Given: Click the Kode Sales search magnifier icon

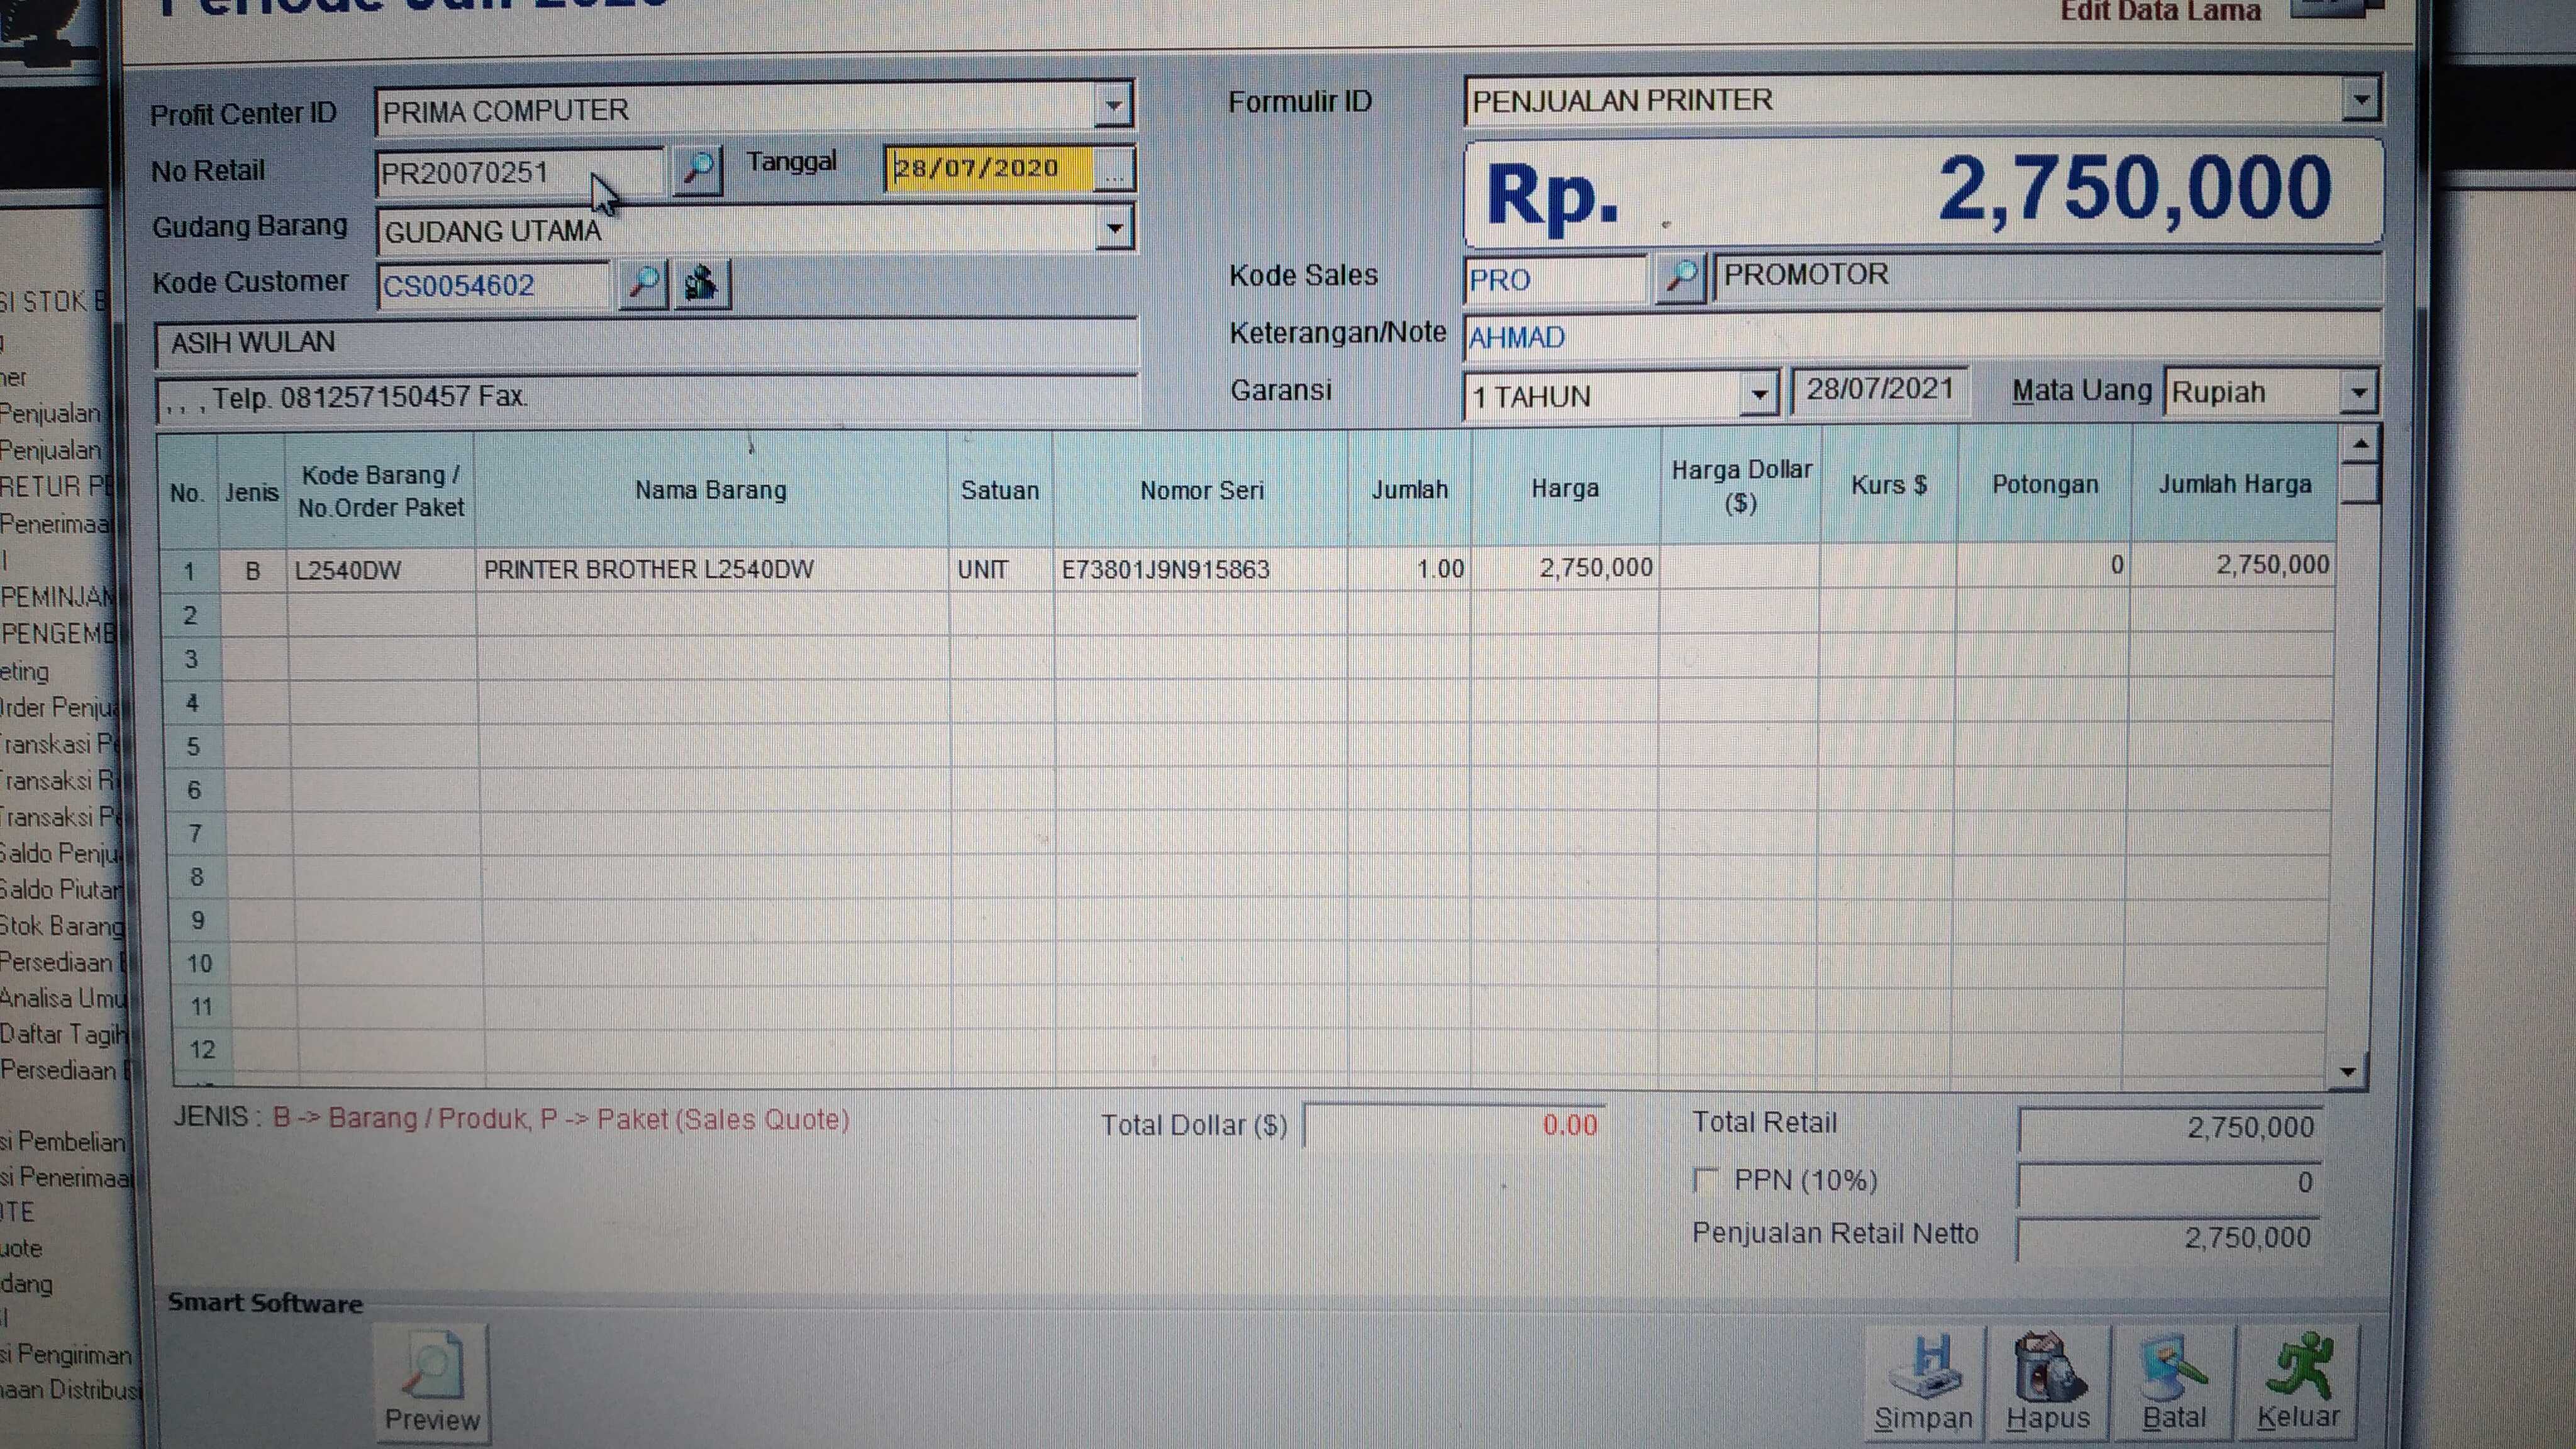Looking at the screenshot, I should 1680,277.
